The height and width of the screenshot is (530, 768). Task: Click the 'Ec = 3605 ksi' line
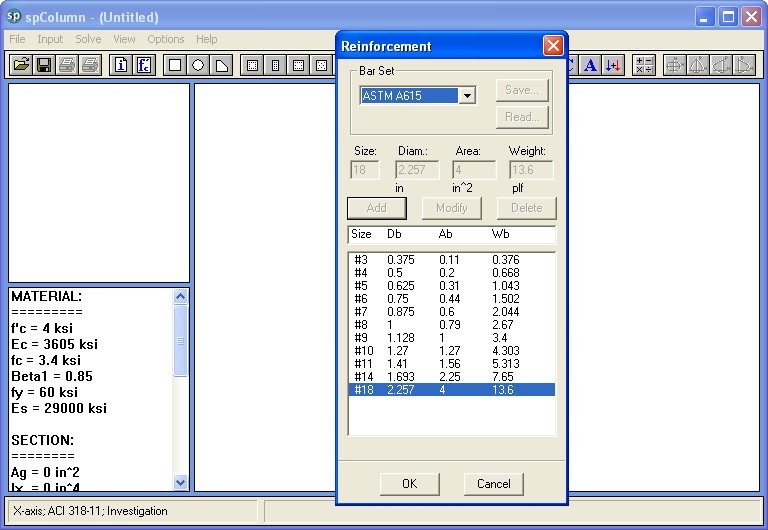54,344
